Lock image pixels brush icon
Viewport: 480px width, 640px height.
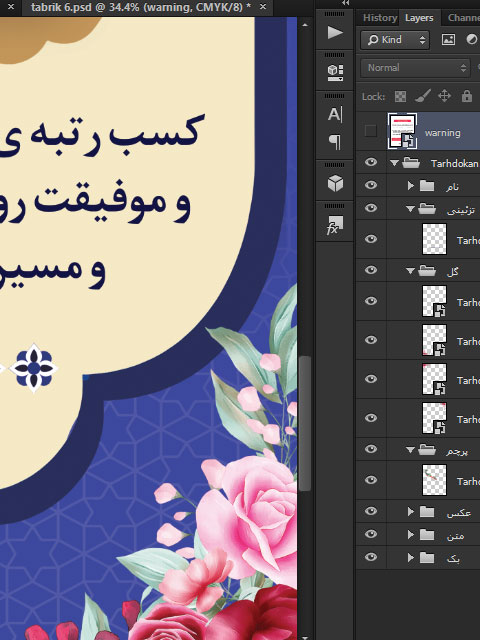423,97
